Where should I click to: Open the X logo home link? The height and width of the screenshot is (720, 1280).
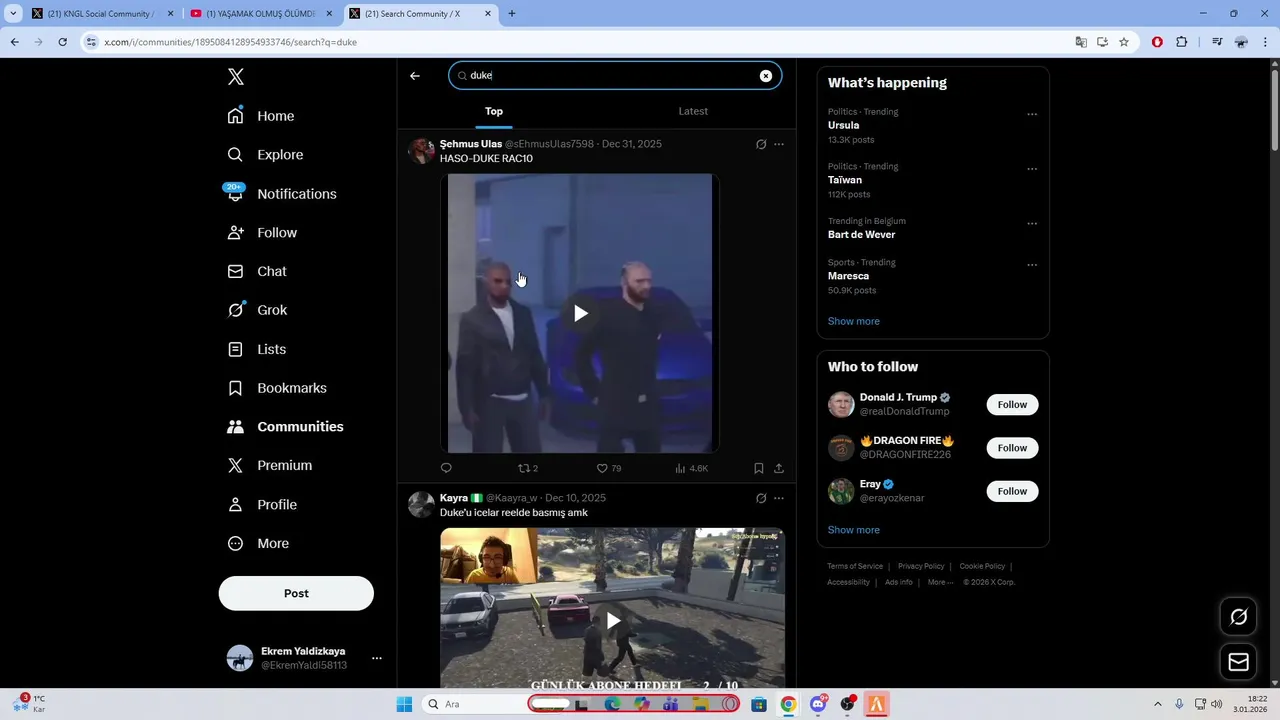pyautogui.click(x=236, y=77)
